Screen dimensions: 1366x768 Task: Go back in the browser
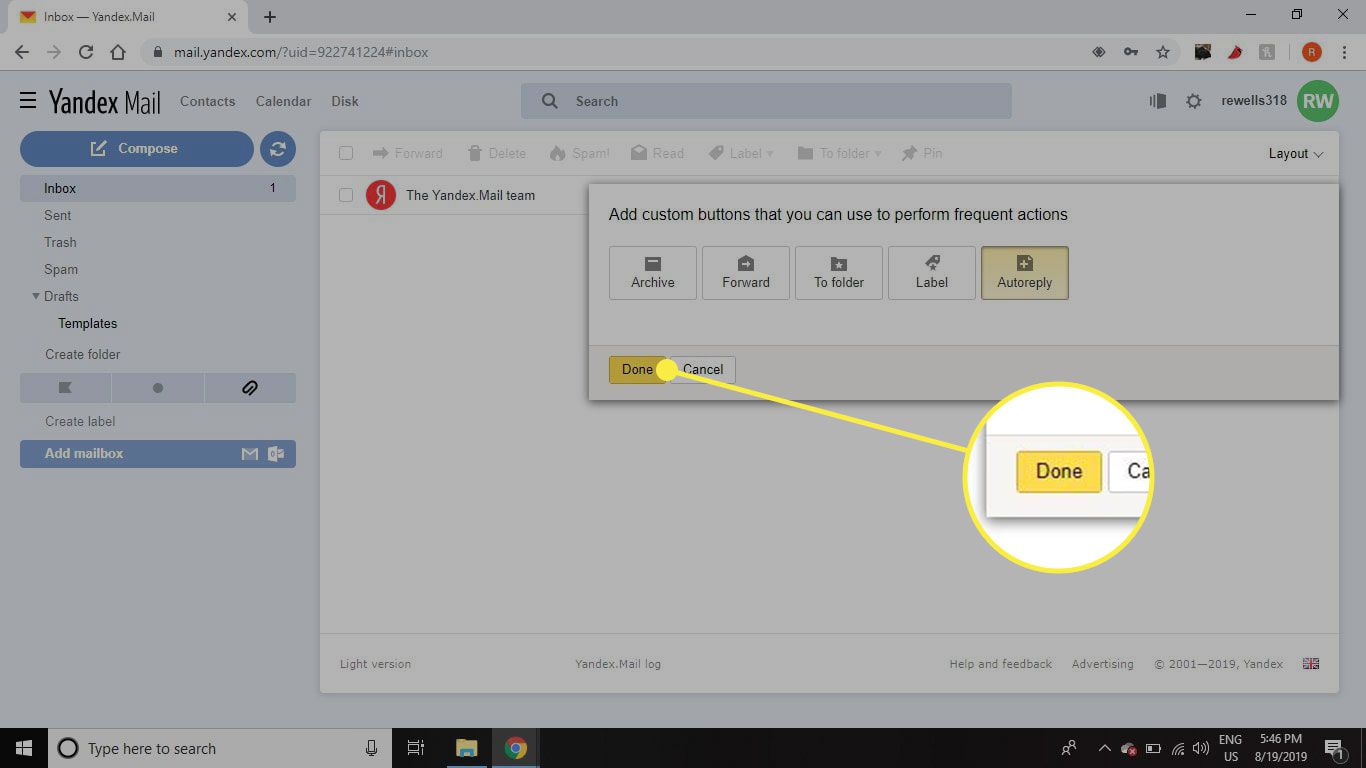pos(22,52)
